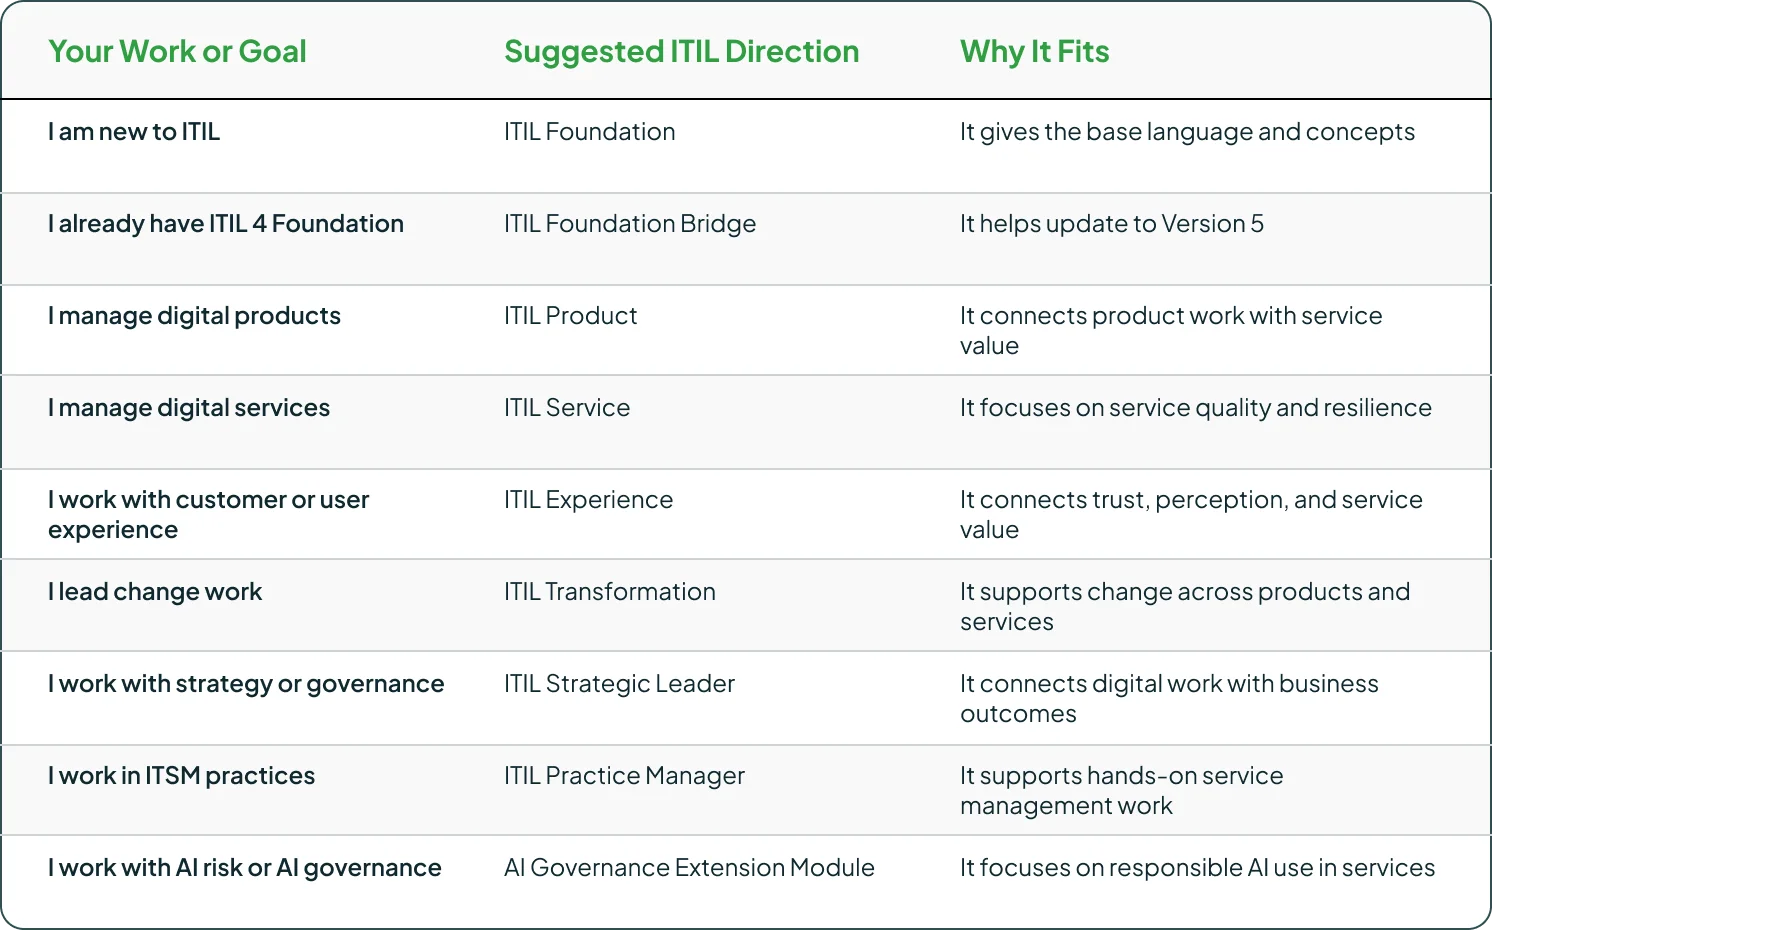
Task: Click the 'ITIL Foundation Bridge' cell
Action: pos(630,223)
